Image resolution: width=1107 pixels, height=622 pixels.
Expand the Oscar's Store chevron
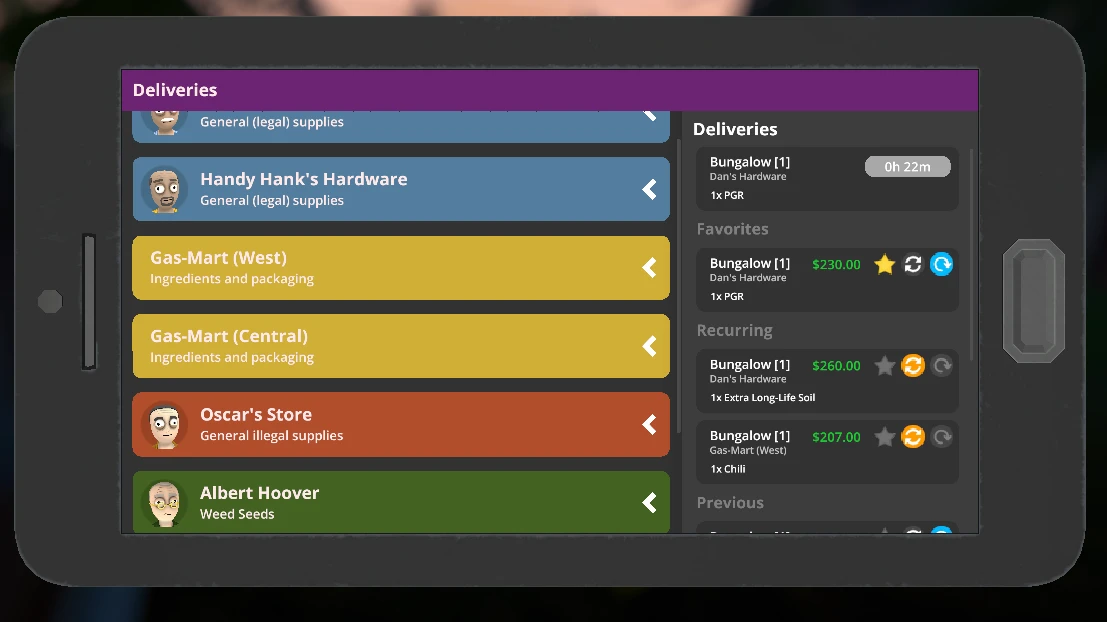(x=650, y=424)
